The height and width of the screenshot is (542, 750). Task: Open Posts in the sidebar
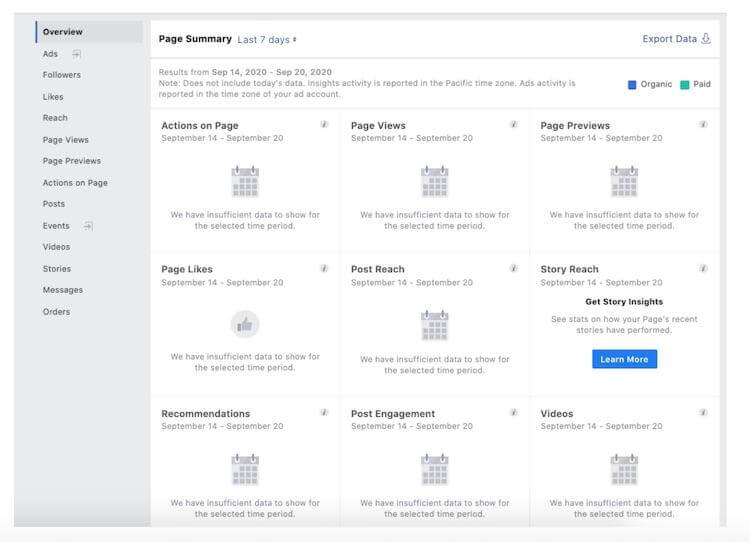coord(54,204)
